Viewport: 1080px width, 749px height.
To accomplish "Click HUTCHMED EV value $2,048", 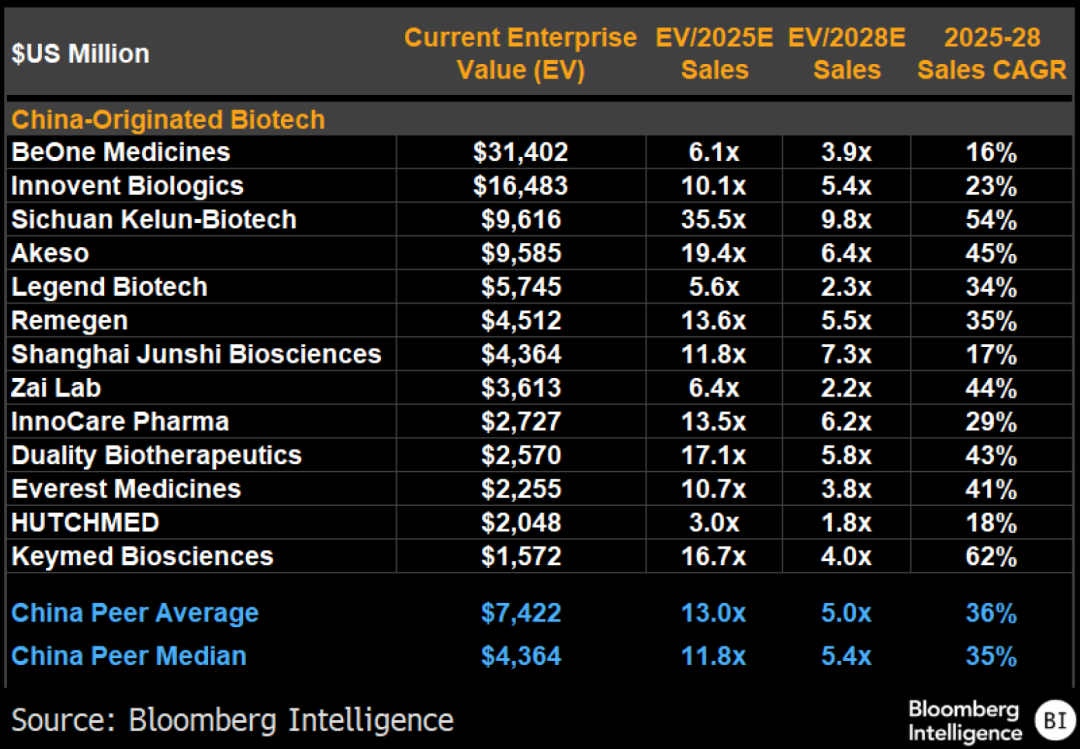I will click(x=521, y=523).
